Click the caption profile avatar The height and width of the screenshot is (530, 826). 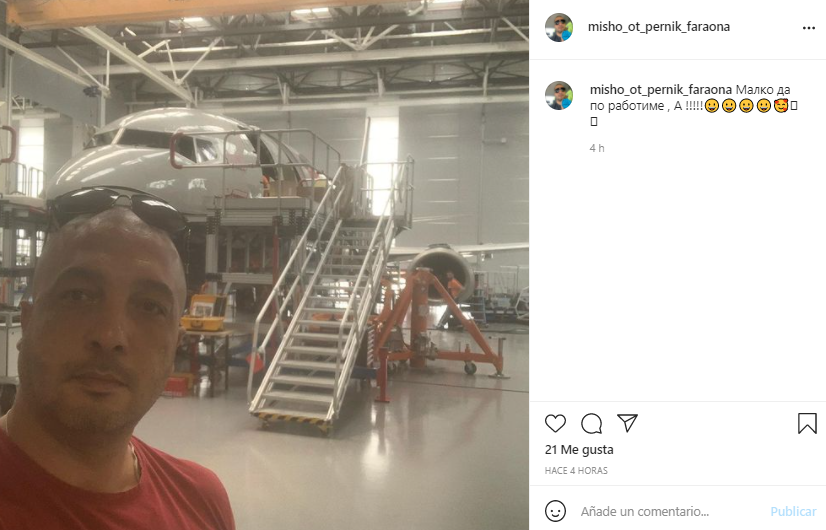(x=559, y=95)
